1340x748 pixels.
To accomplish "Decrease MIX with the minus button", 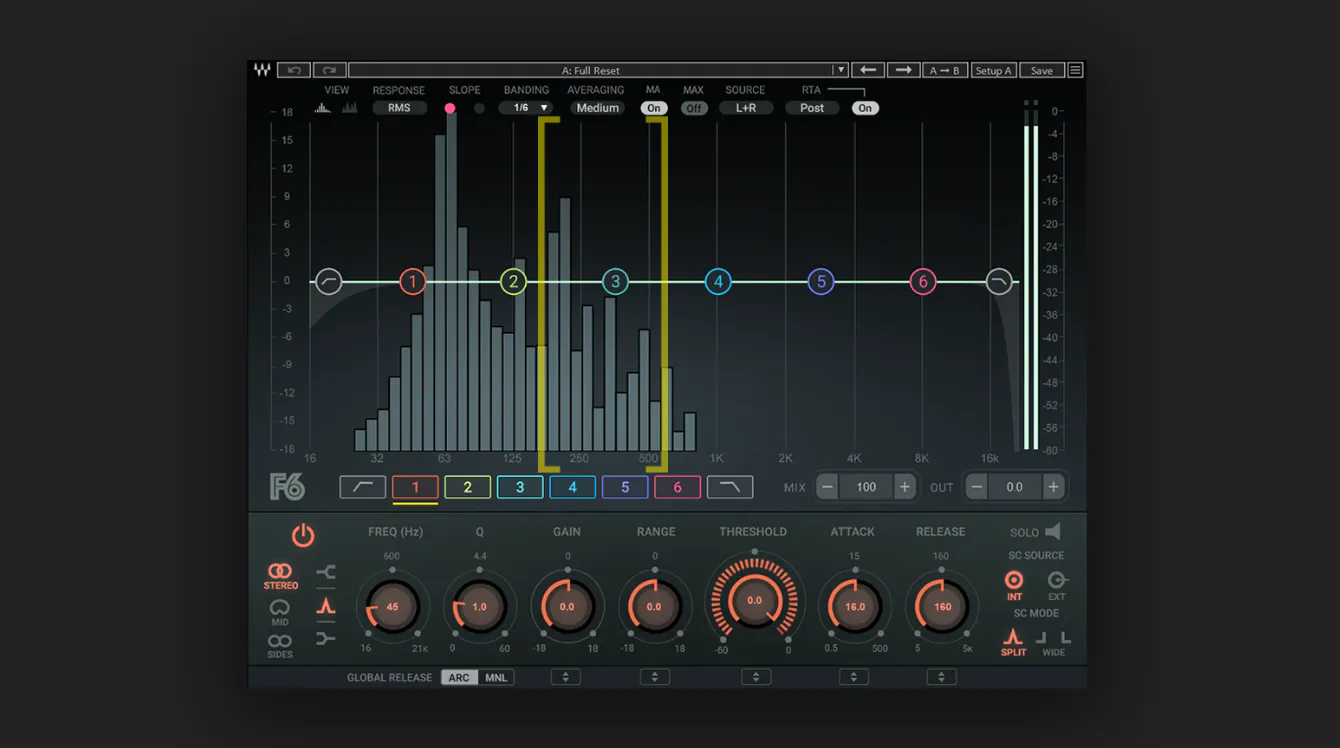I will click(827, 487).
